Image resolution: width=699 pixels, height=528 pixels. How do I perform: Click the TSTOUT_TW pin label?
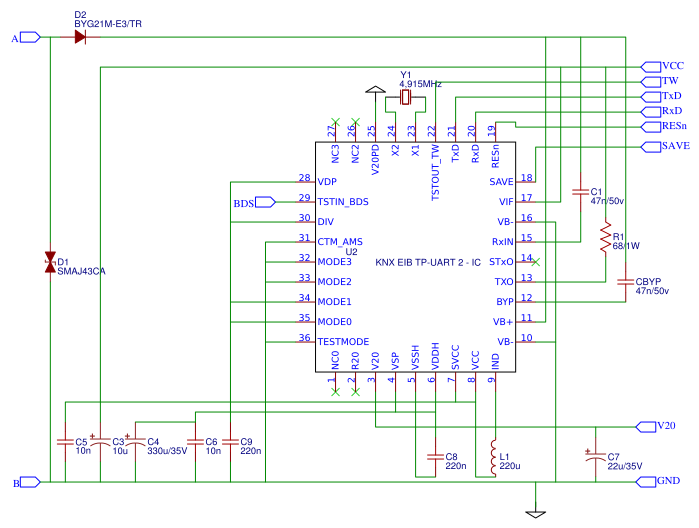coord(436,173)
